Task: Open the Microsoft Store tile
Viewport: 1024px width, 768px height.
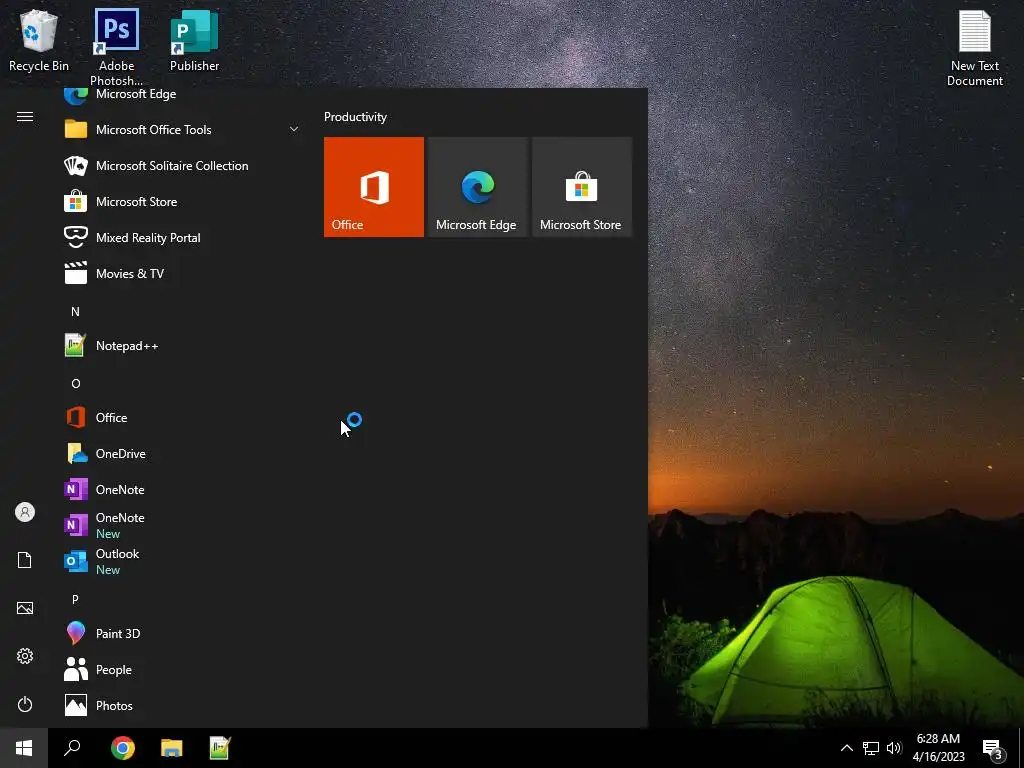Action: tap(582, 187)
